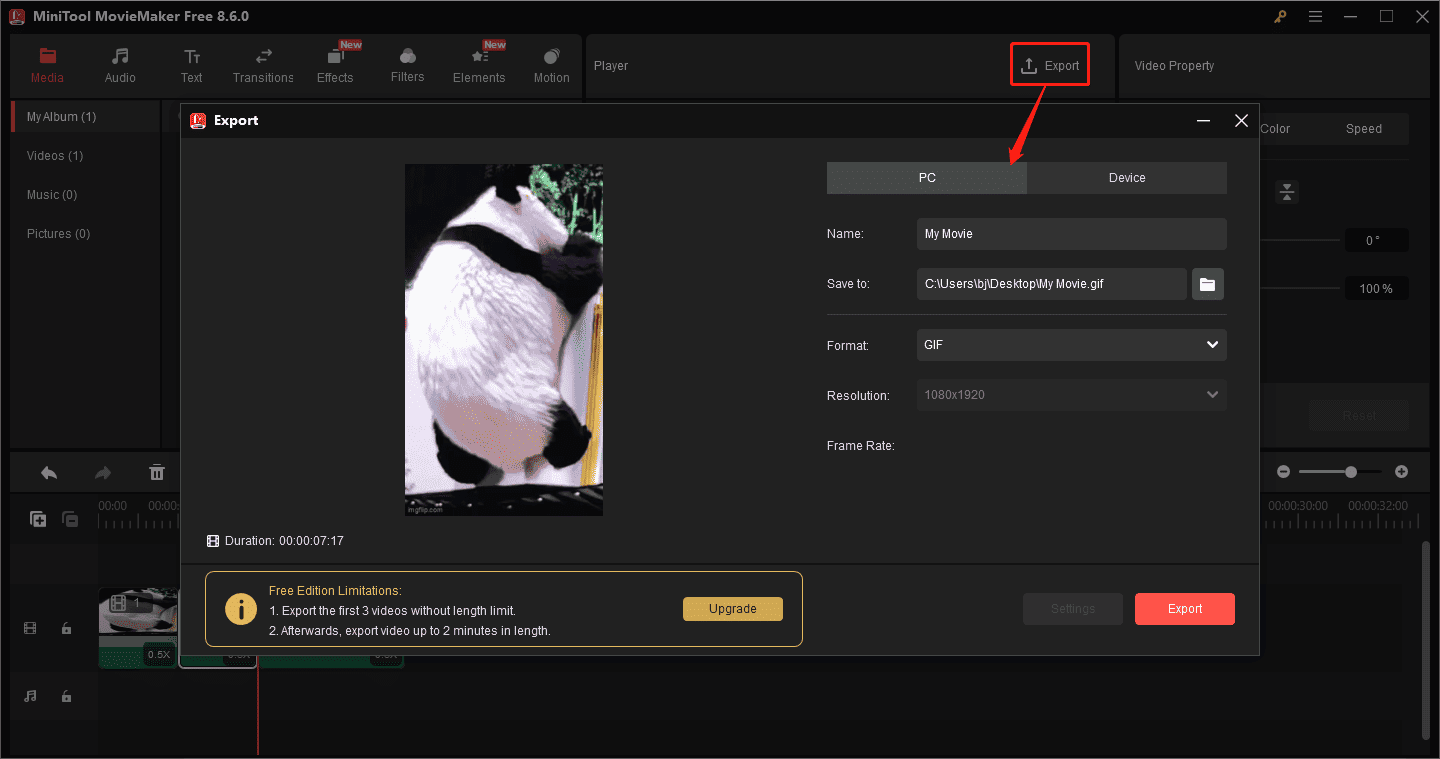
Task: Click the zoom in plus icon
Action: [x=1401, y=472]
